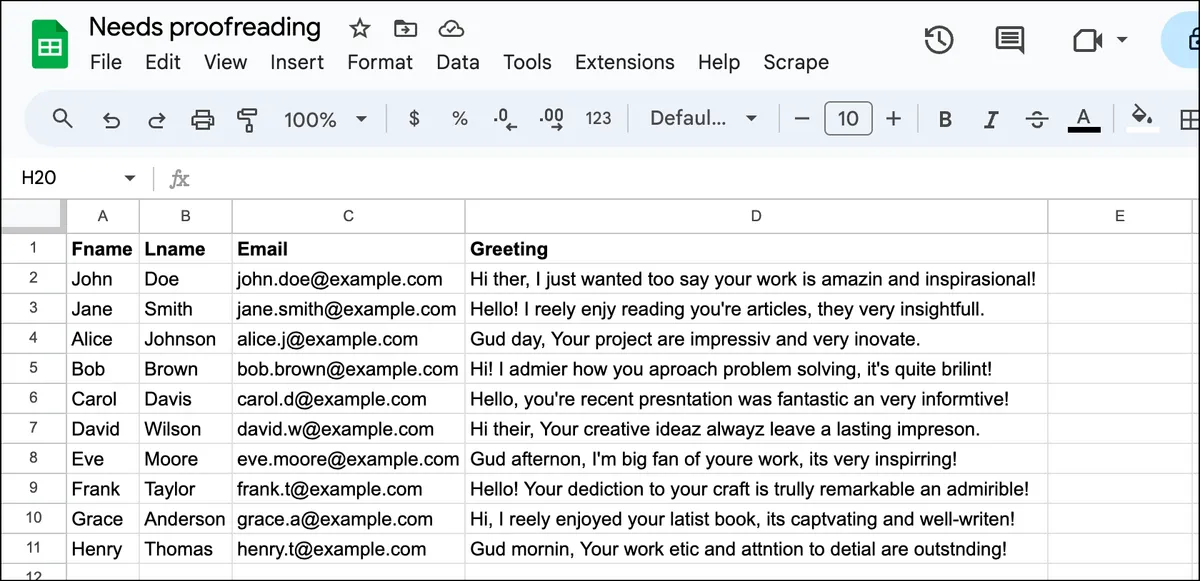Select column C header

tap(348, 216)
